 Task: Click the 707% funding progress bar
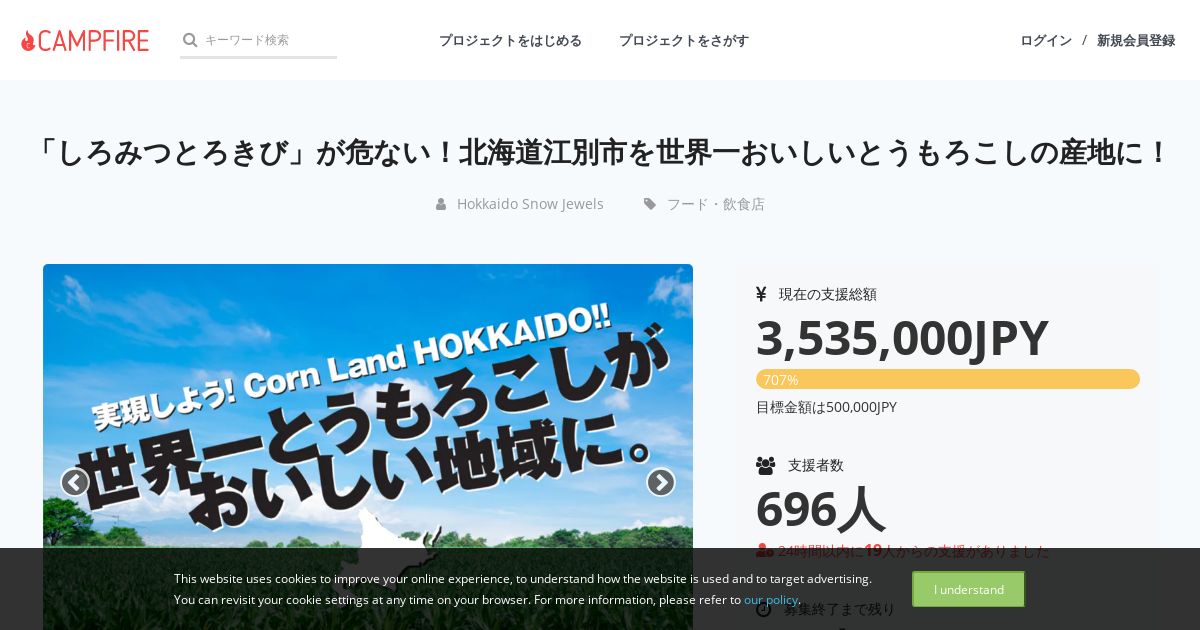[x=948, y=379]
